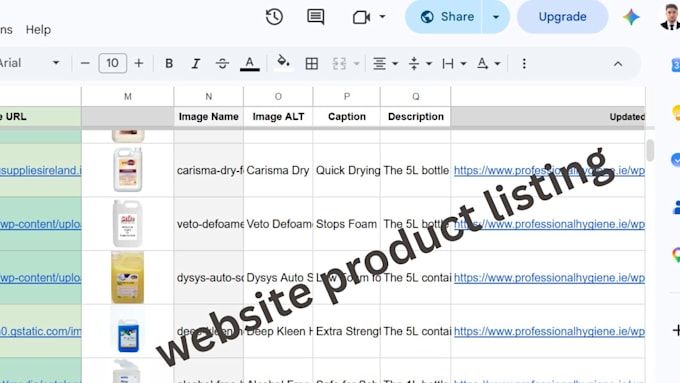Click the Caption header cell

(x=347, y=117)
